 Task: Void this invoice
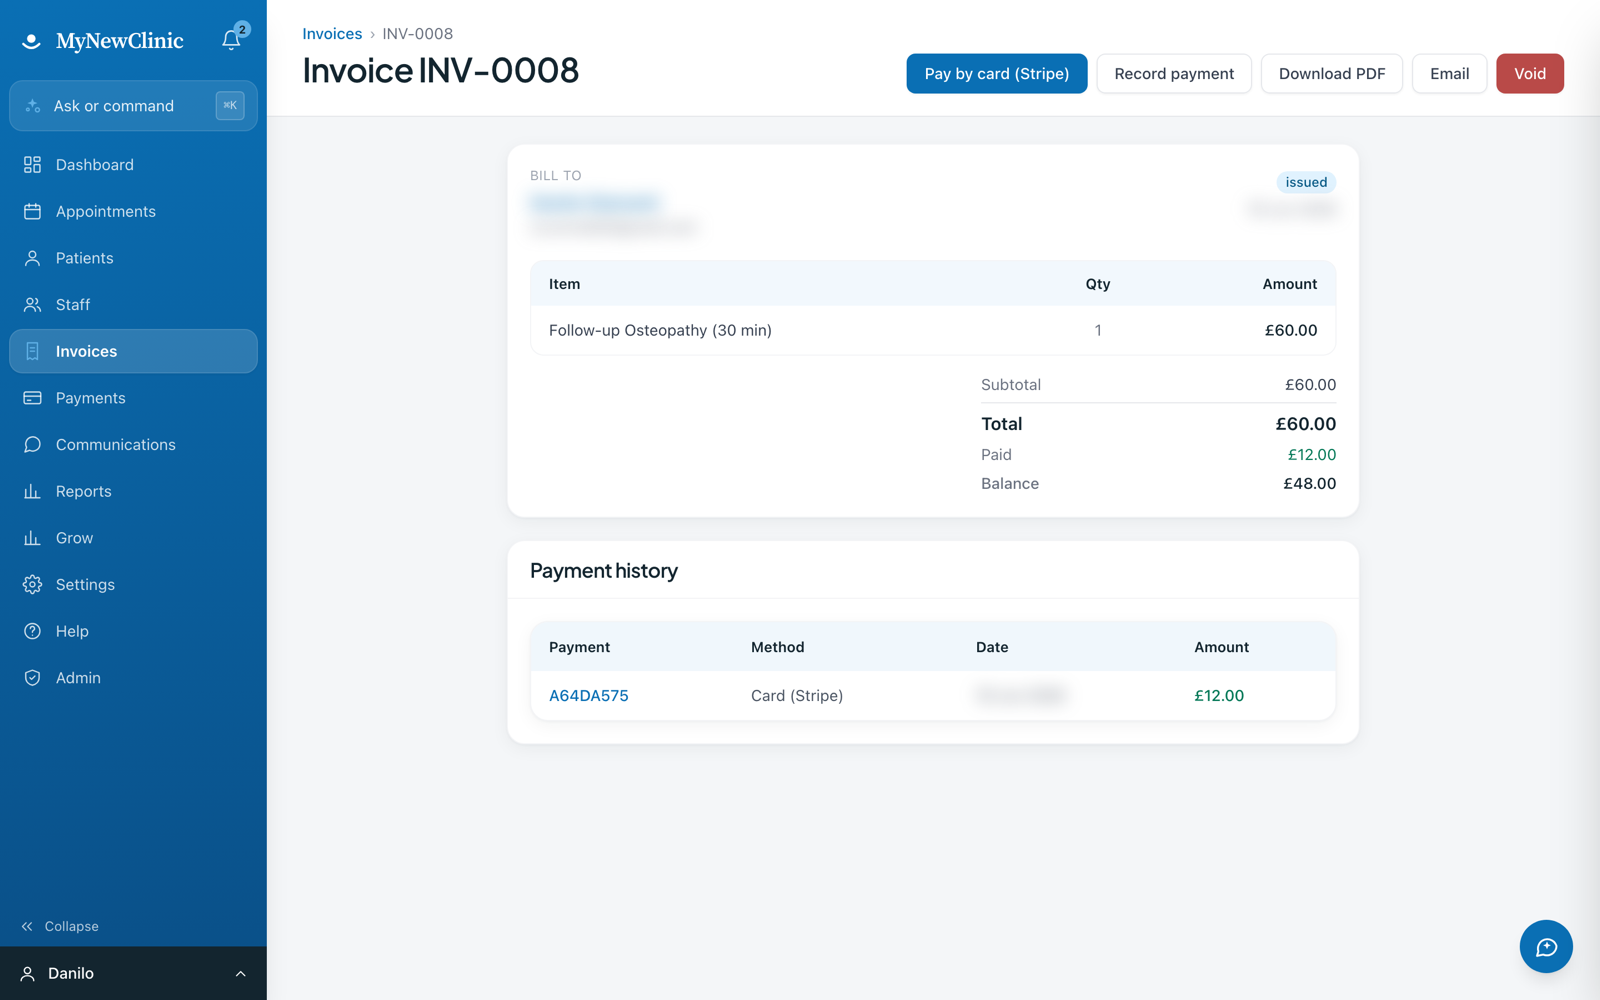pyautogui.click(x=1529, y=73)
